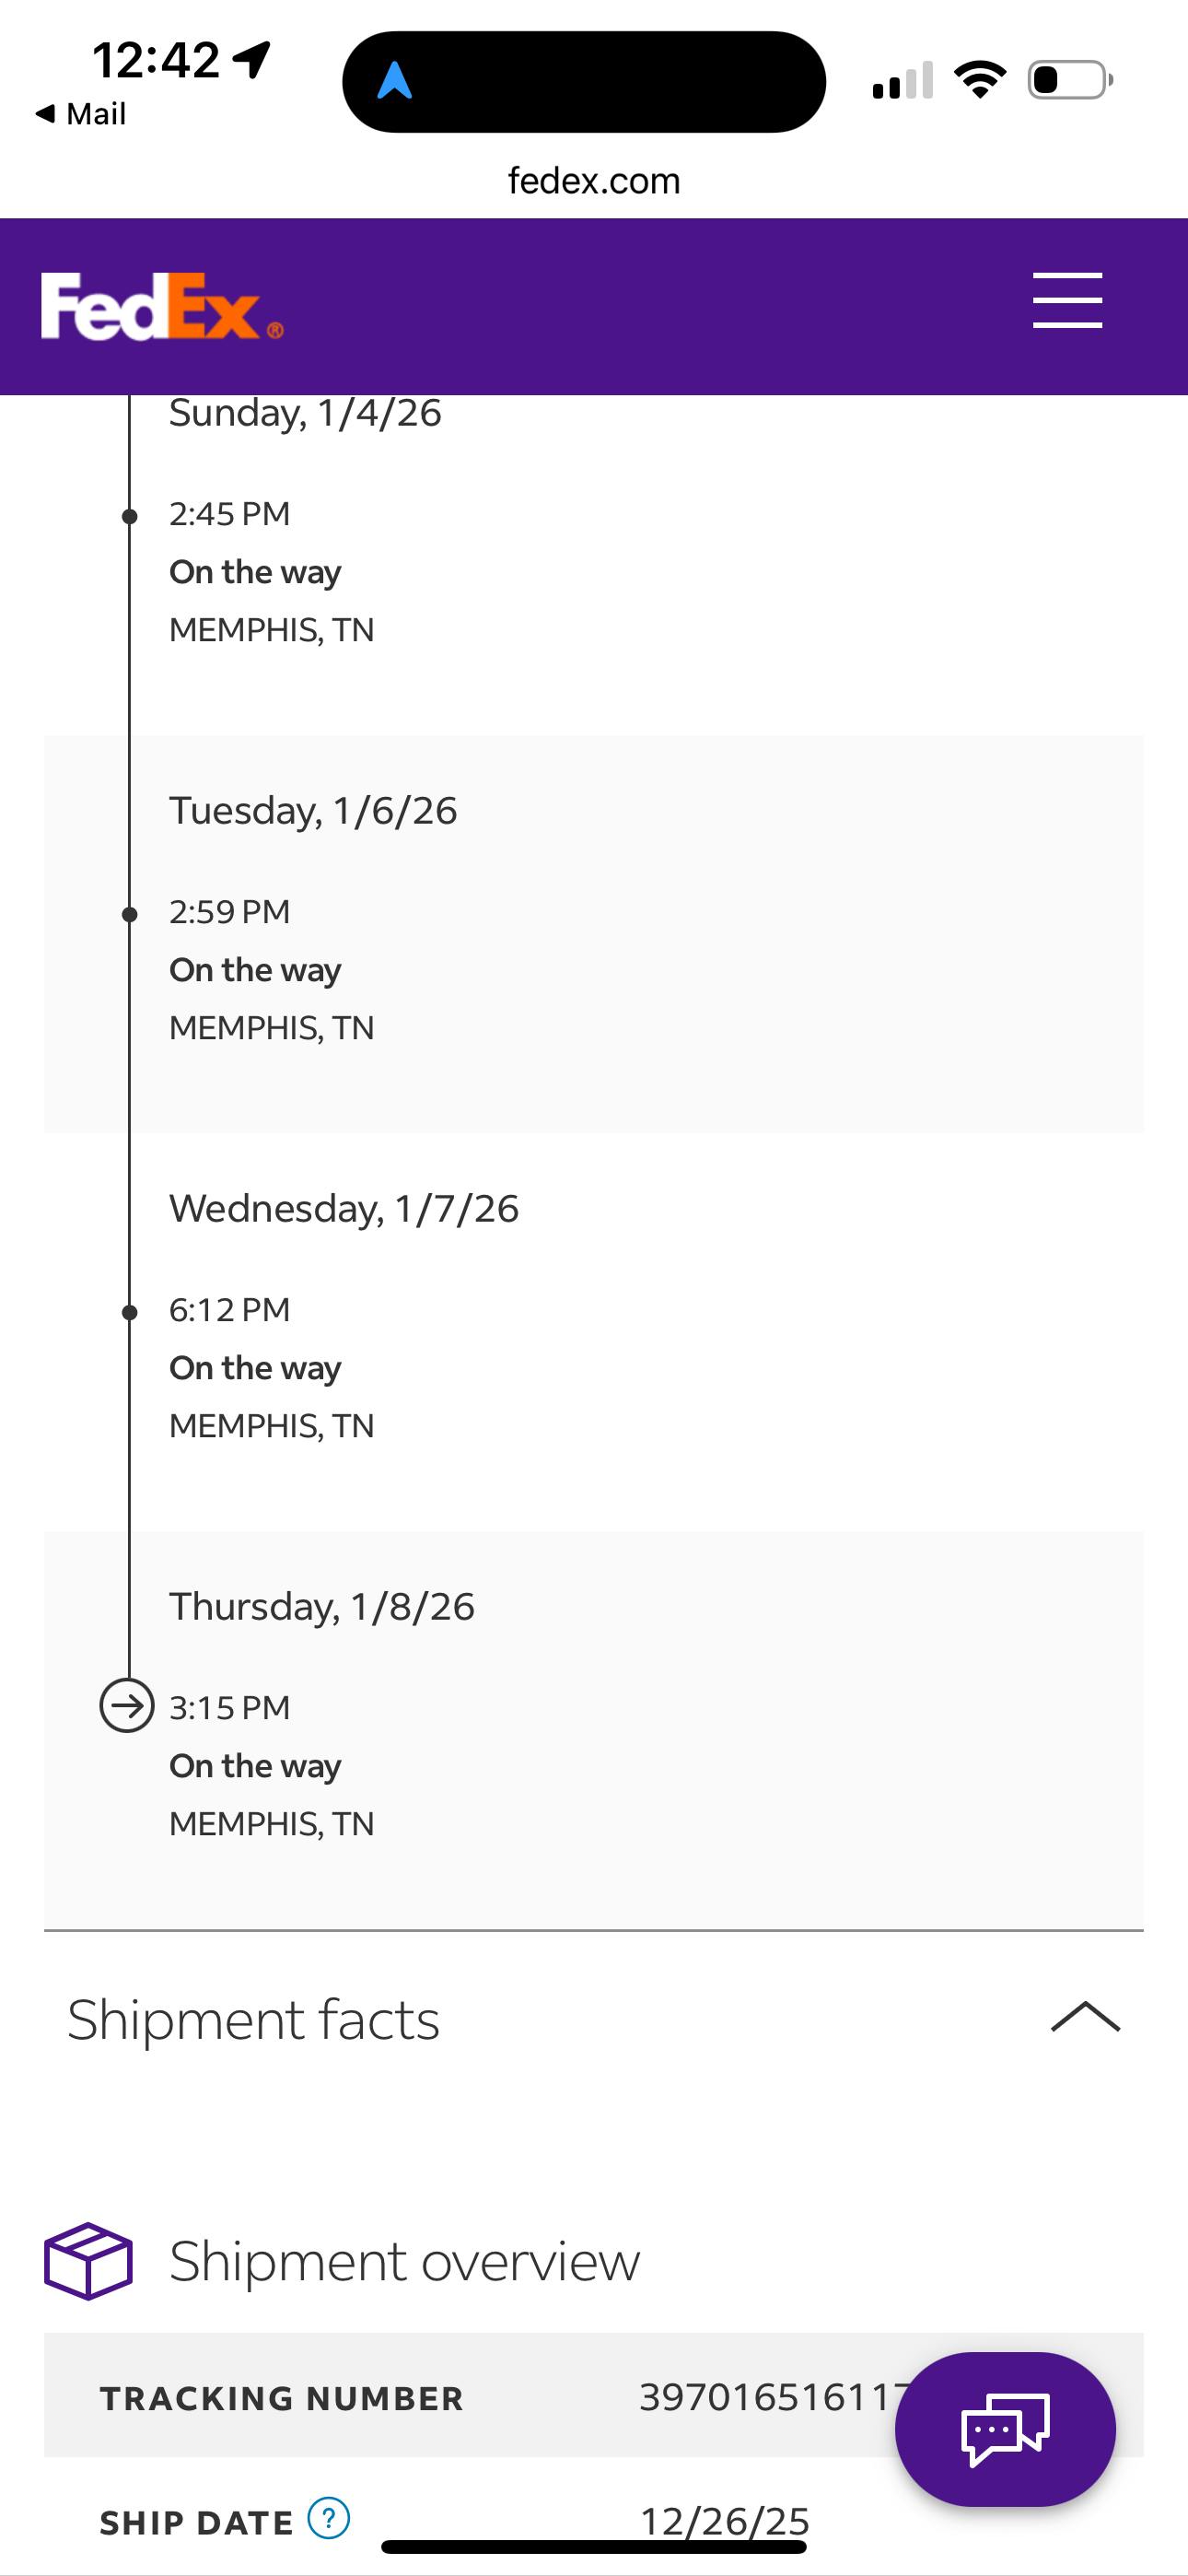Select the Wednesday 6:12 PM timeline dot
1188x2576 pixels.
pos(129,1312)
